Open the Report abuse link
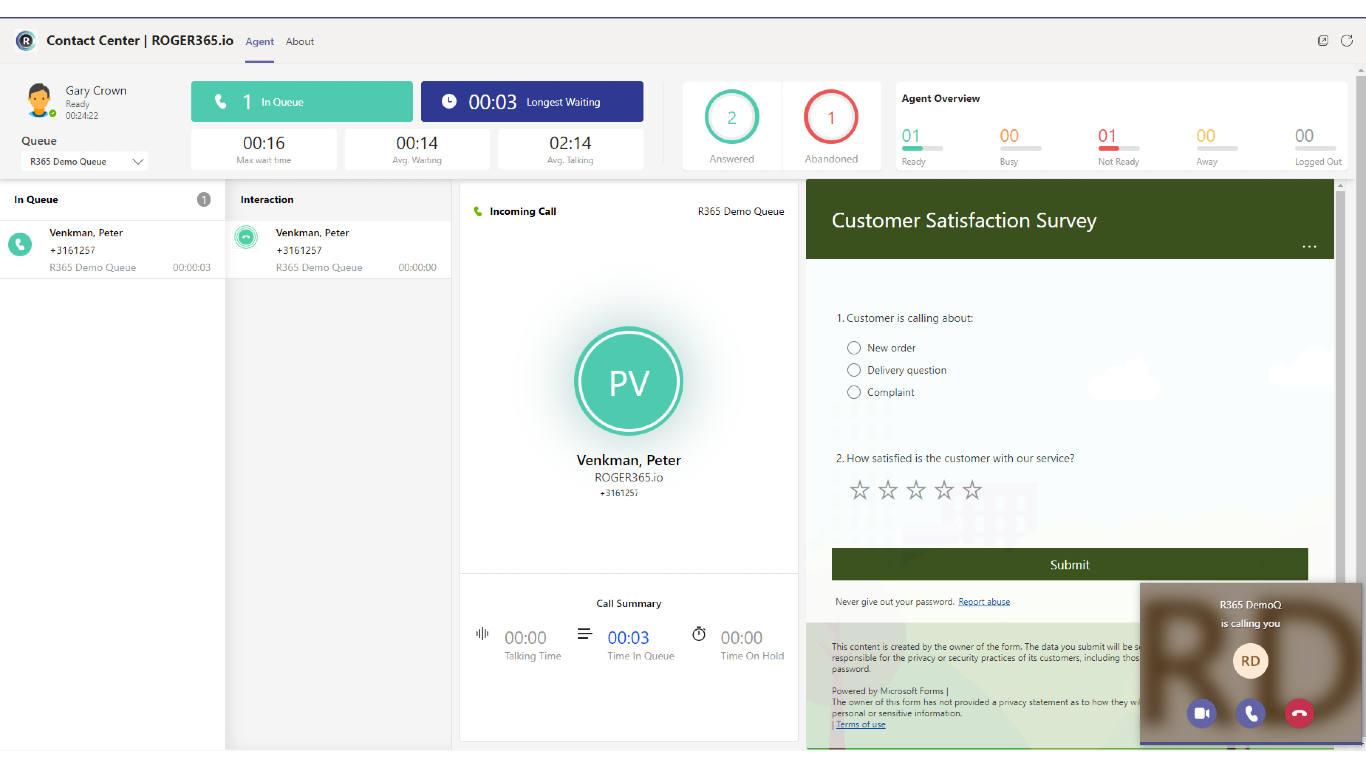 tap(984, 601)
